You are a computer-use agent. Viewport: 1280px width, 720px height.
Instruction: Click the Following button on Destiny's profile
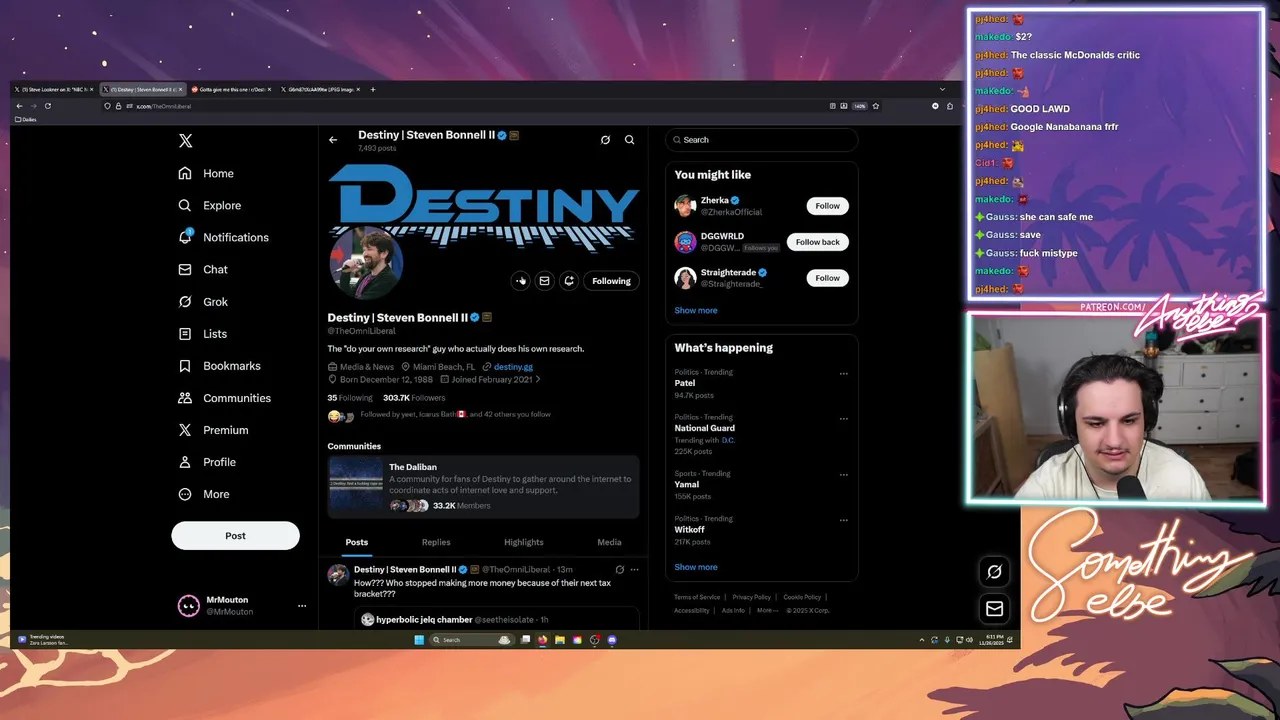[x=611, y=281]
